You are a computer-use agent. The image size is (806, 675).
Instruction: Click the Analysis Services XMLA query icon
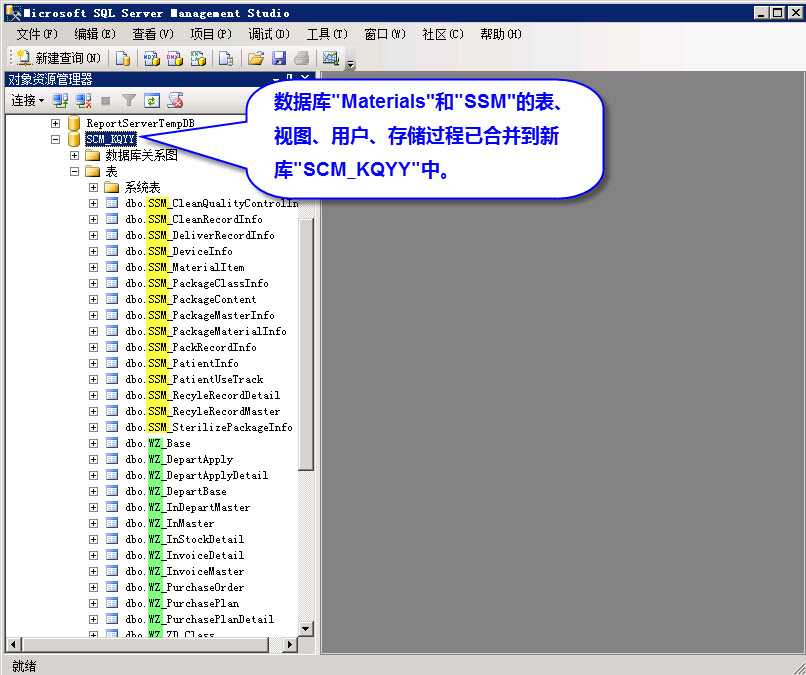pos(198,58)
